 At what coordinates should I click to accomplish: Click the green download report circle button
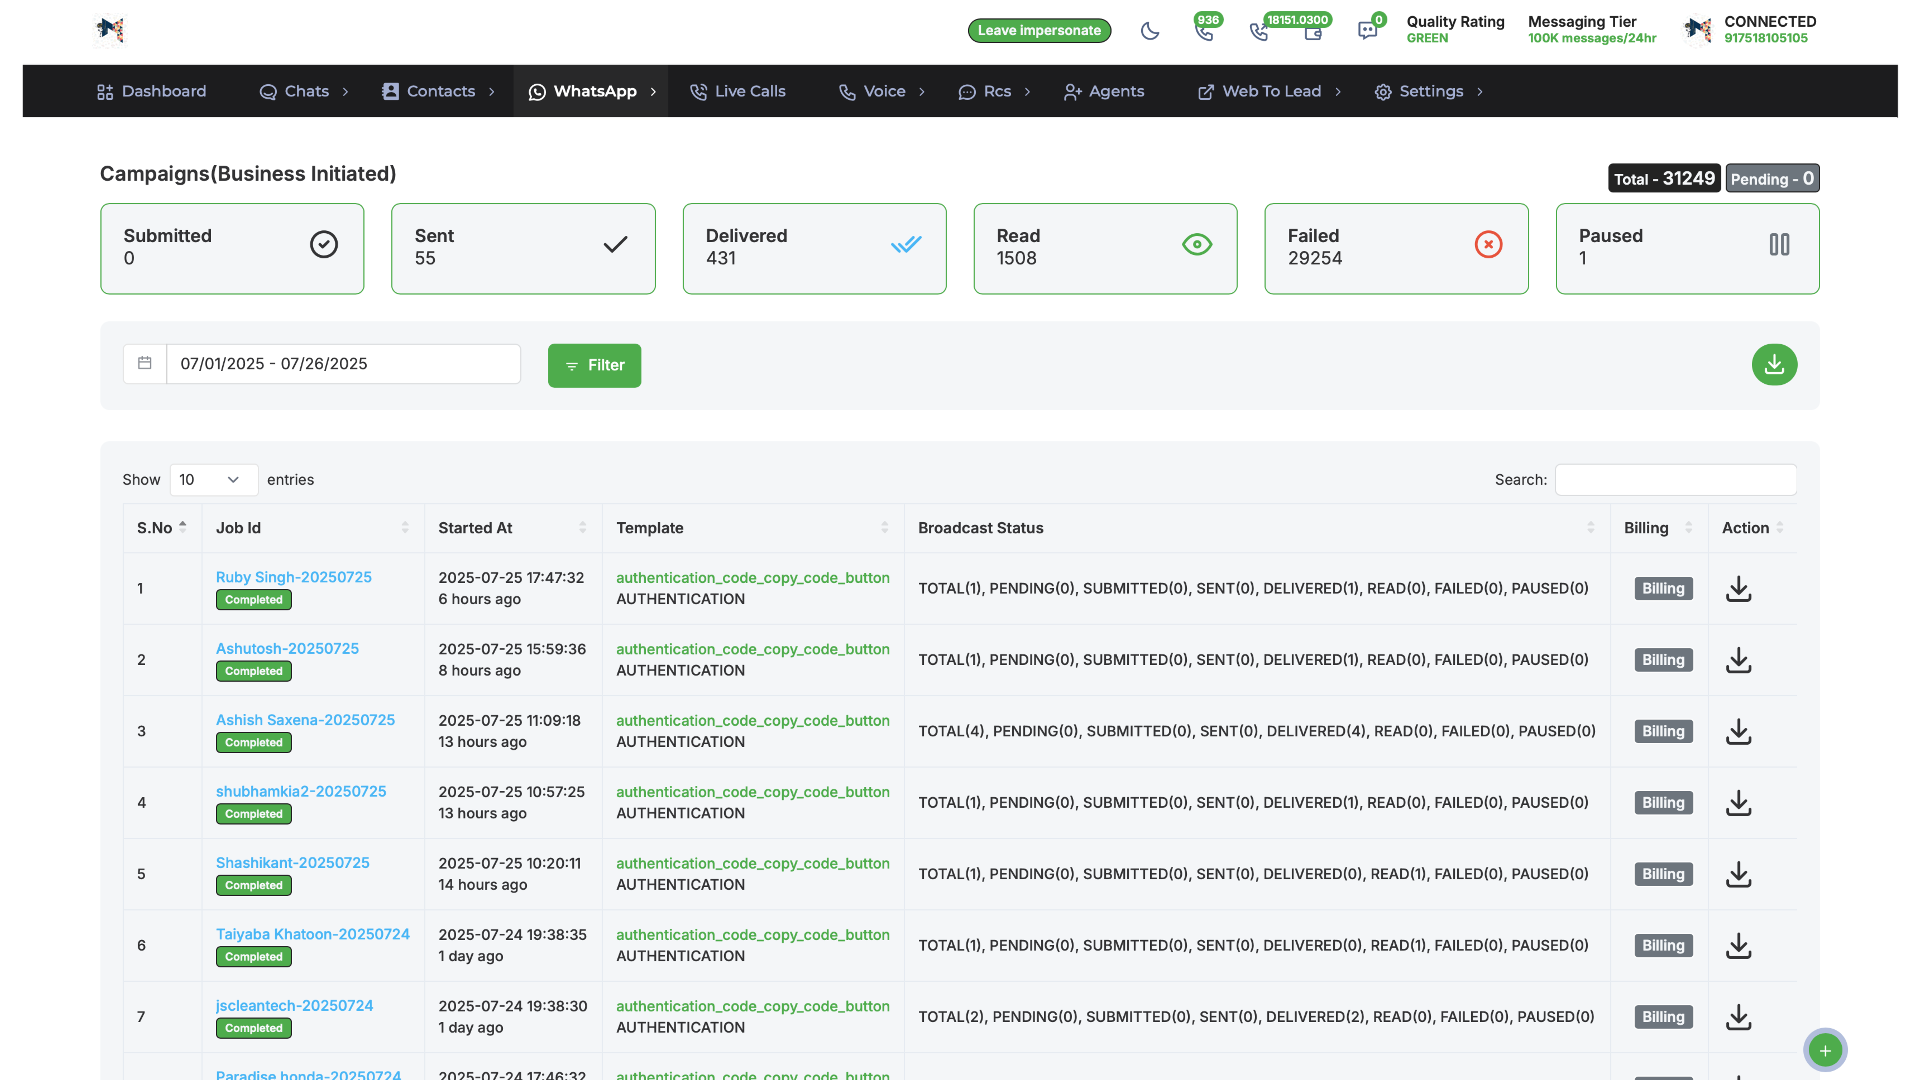click(x=1774, y=365)
